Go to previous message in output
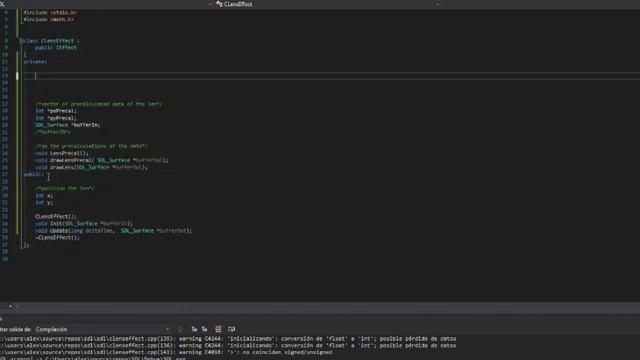640x360 pixels. [194, 329]
